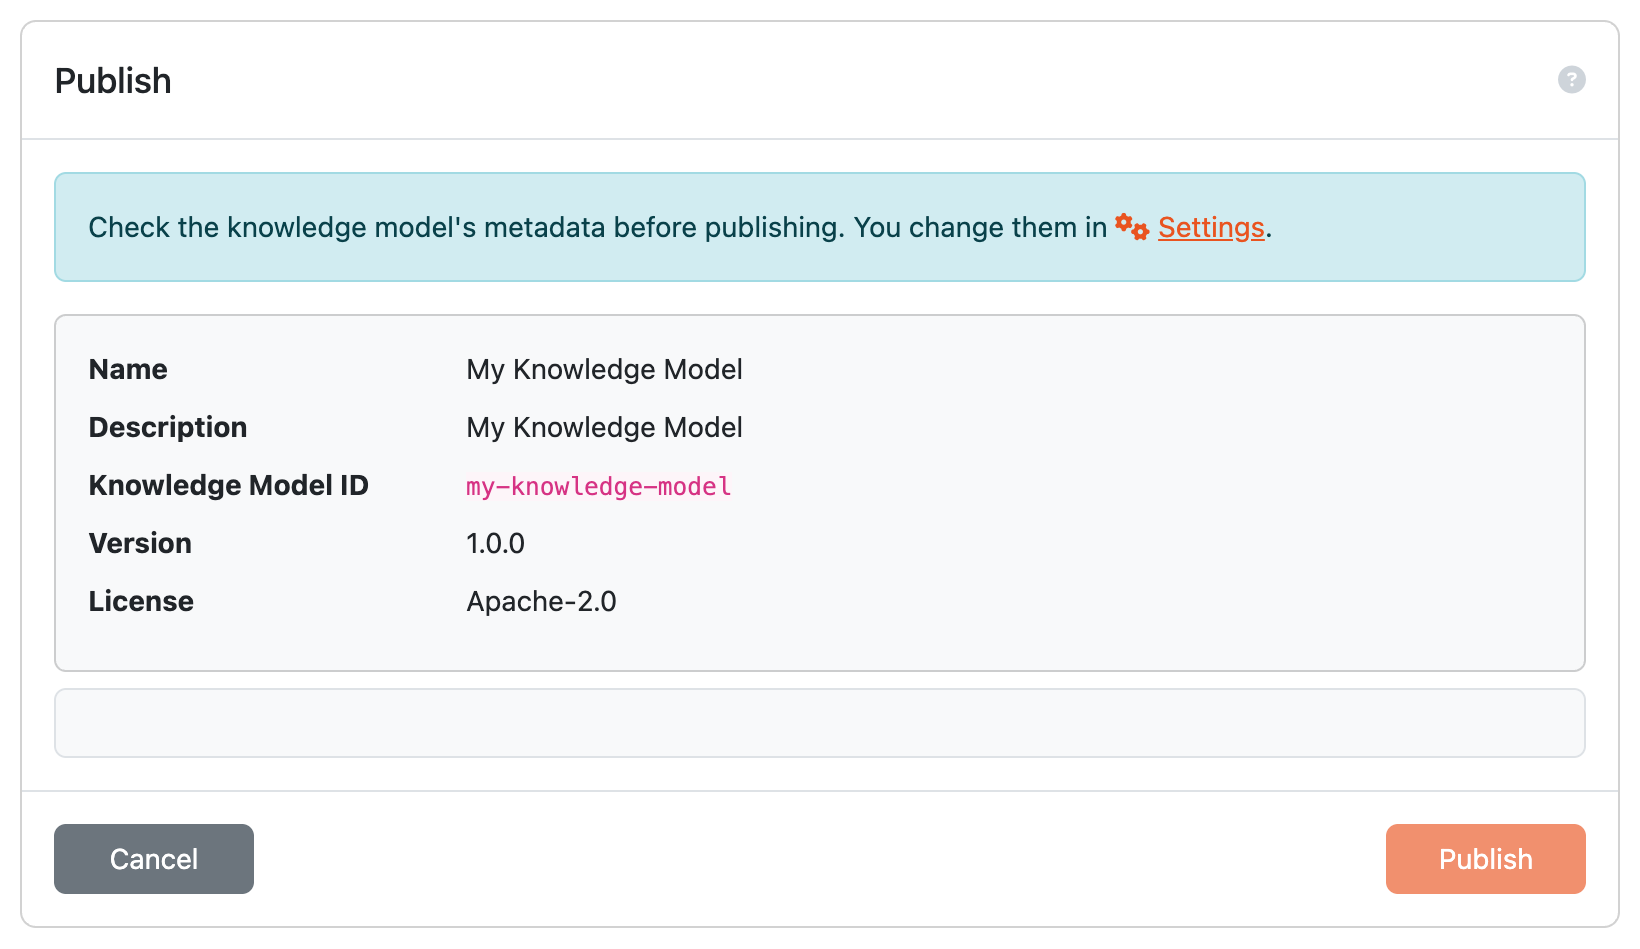This screenshot has width=1640, height=949.
Task: Click the empty box below metadata panel
Action: (x=820, y=723)
